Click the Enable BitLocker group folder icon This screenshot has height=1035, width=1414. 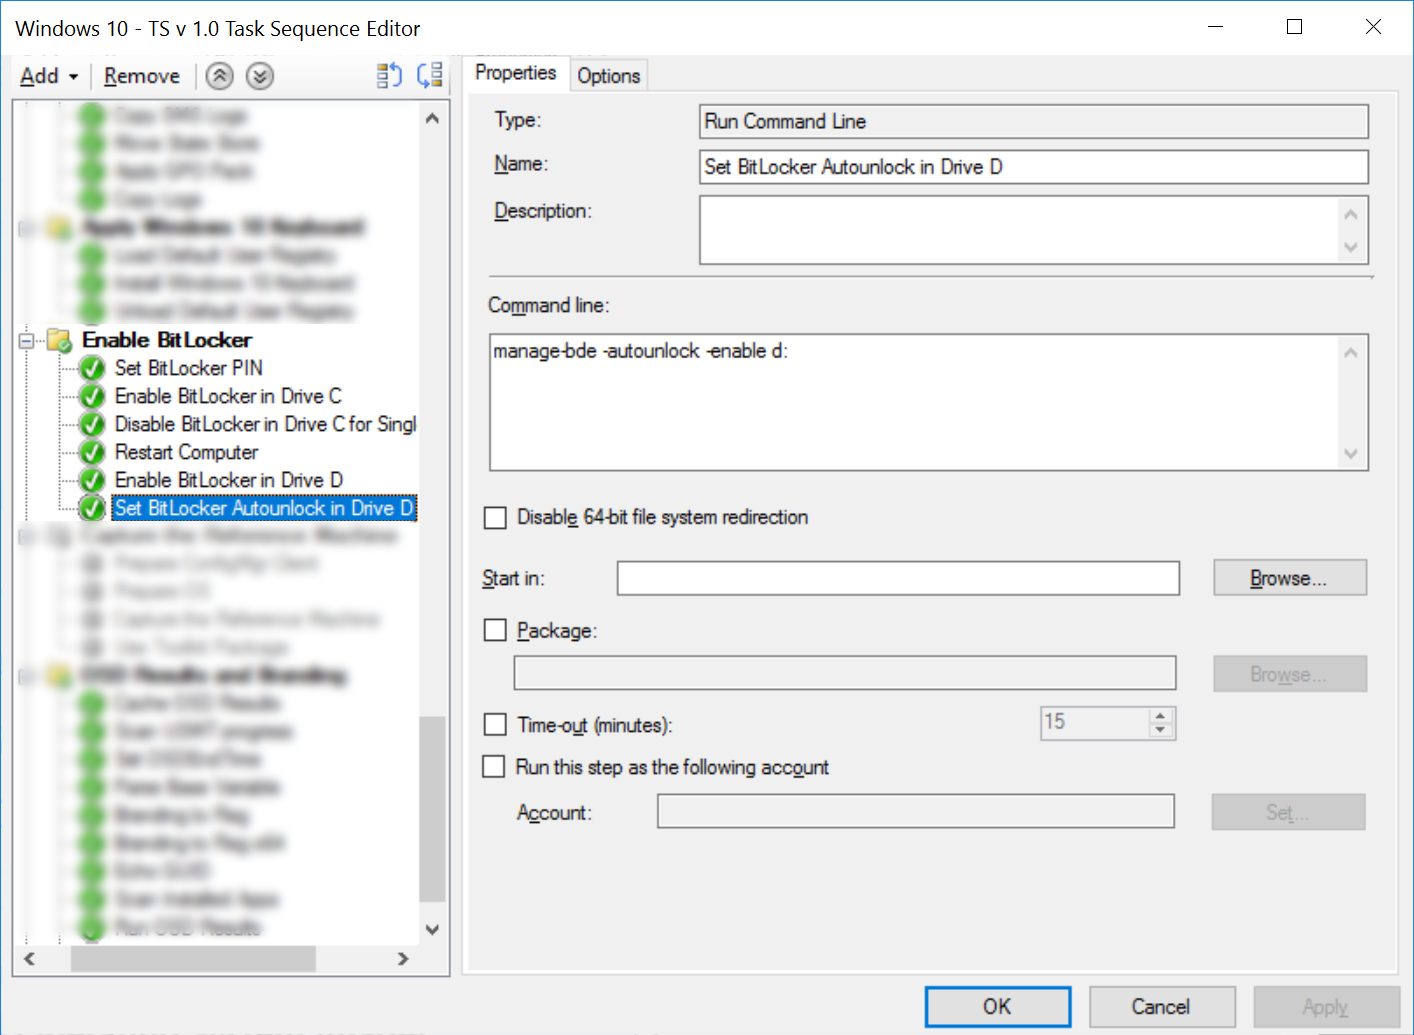click(60, 340)
